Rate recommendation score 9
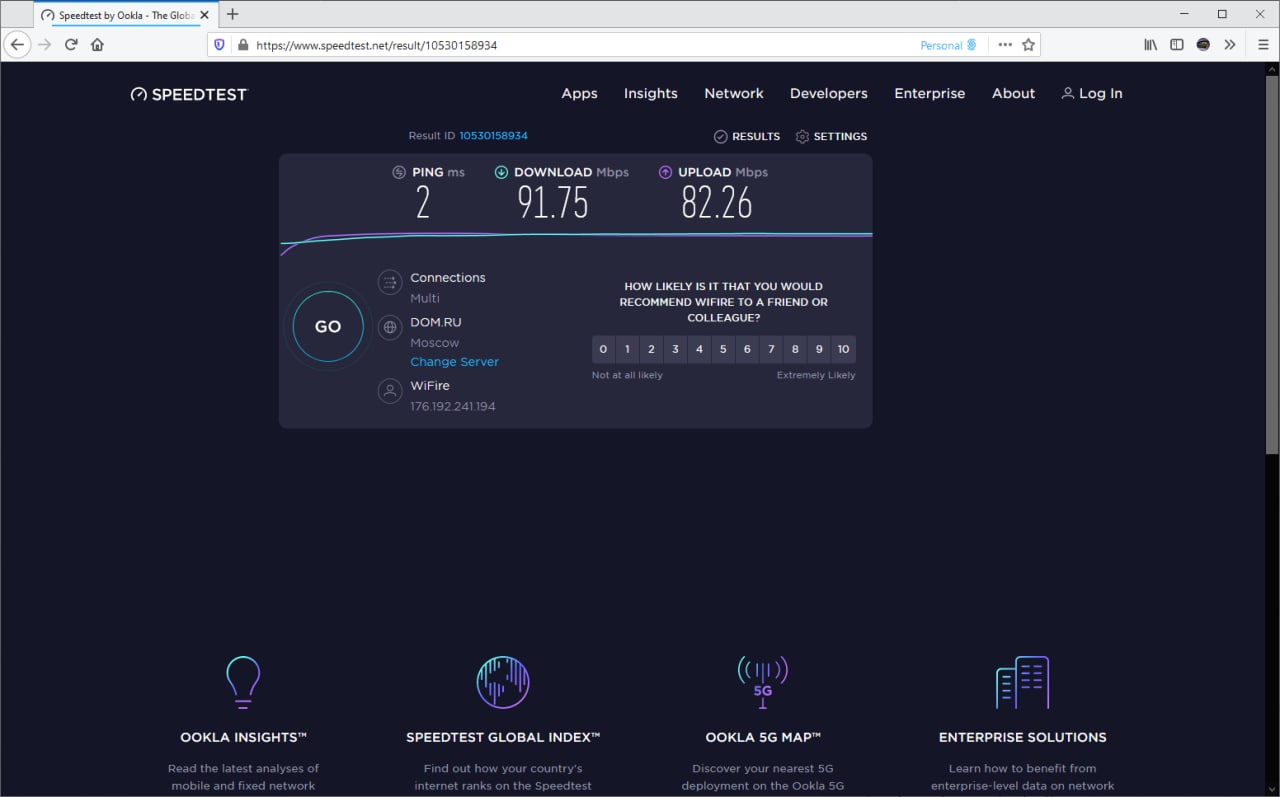 pyautogui.click(x=819, y=349)
